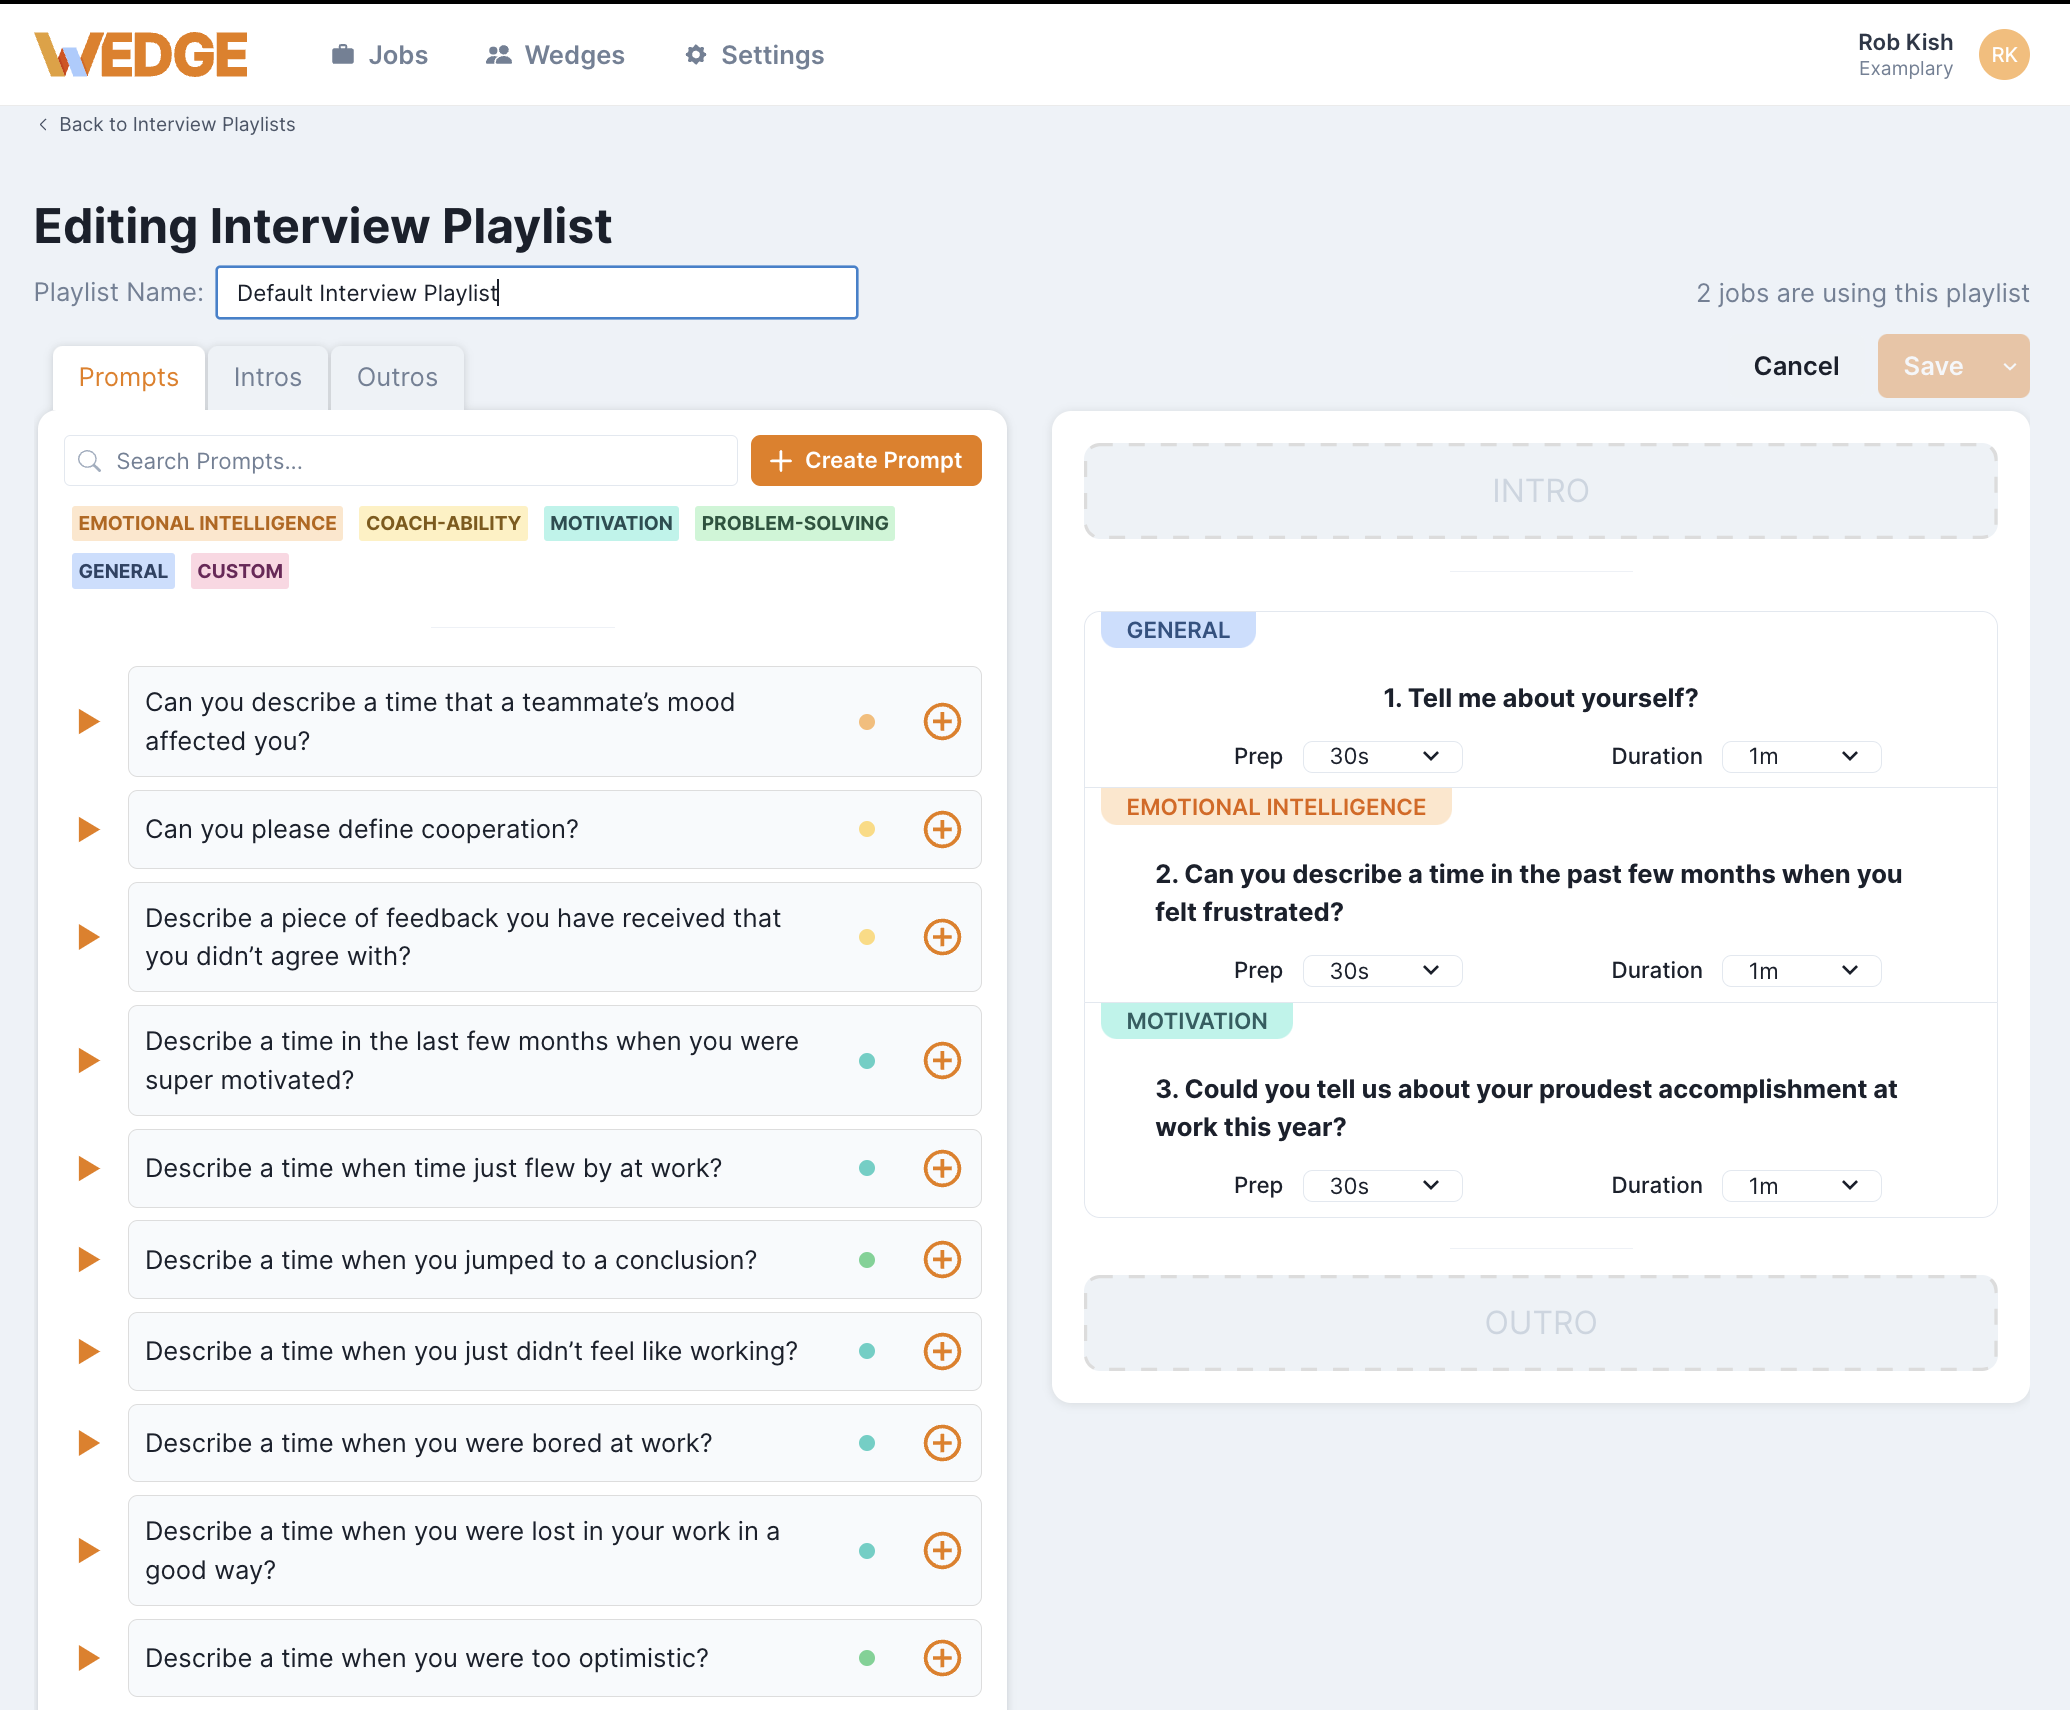Add 'time just flew by' prompt
Viewport: 2070px width, 1710px height.
942,1168
